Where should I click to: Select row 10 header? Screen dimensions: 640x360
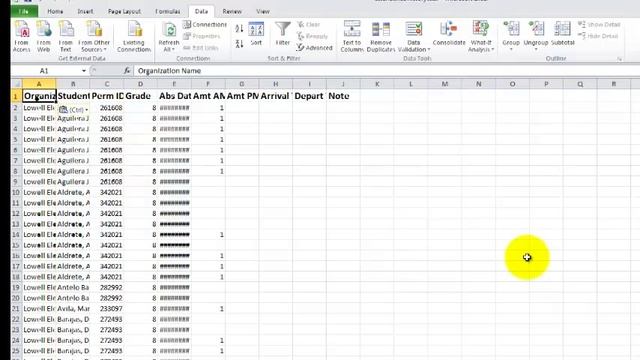[16, 192]
